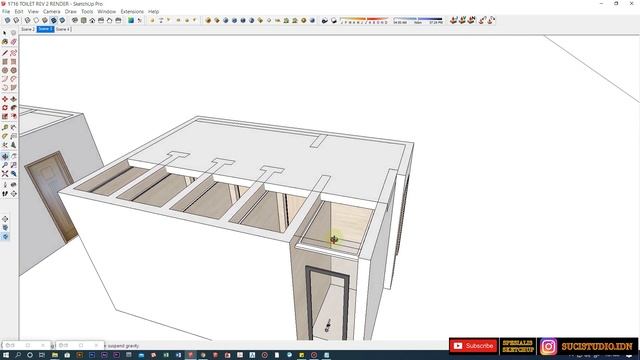Switch to Front view house icon

tap(92, 20)
